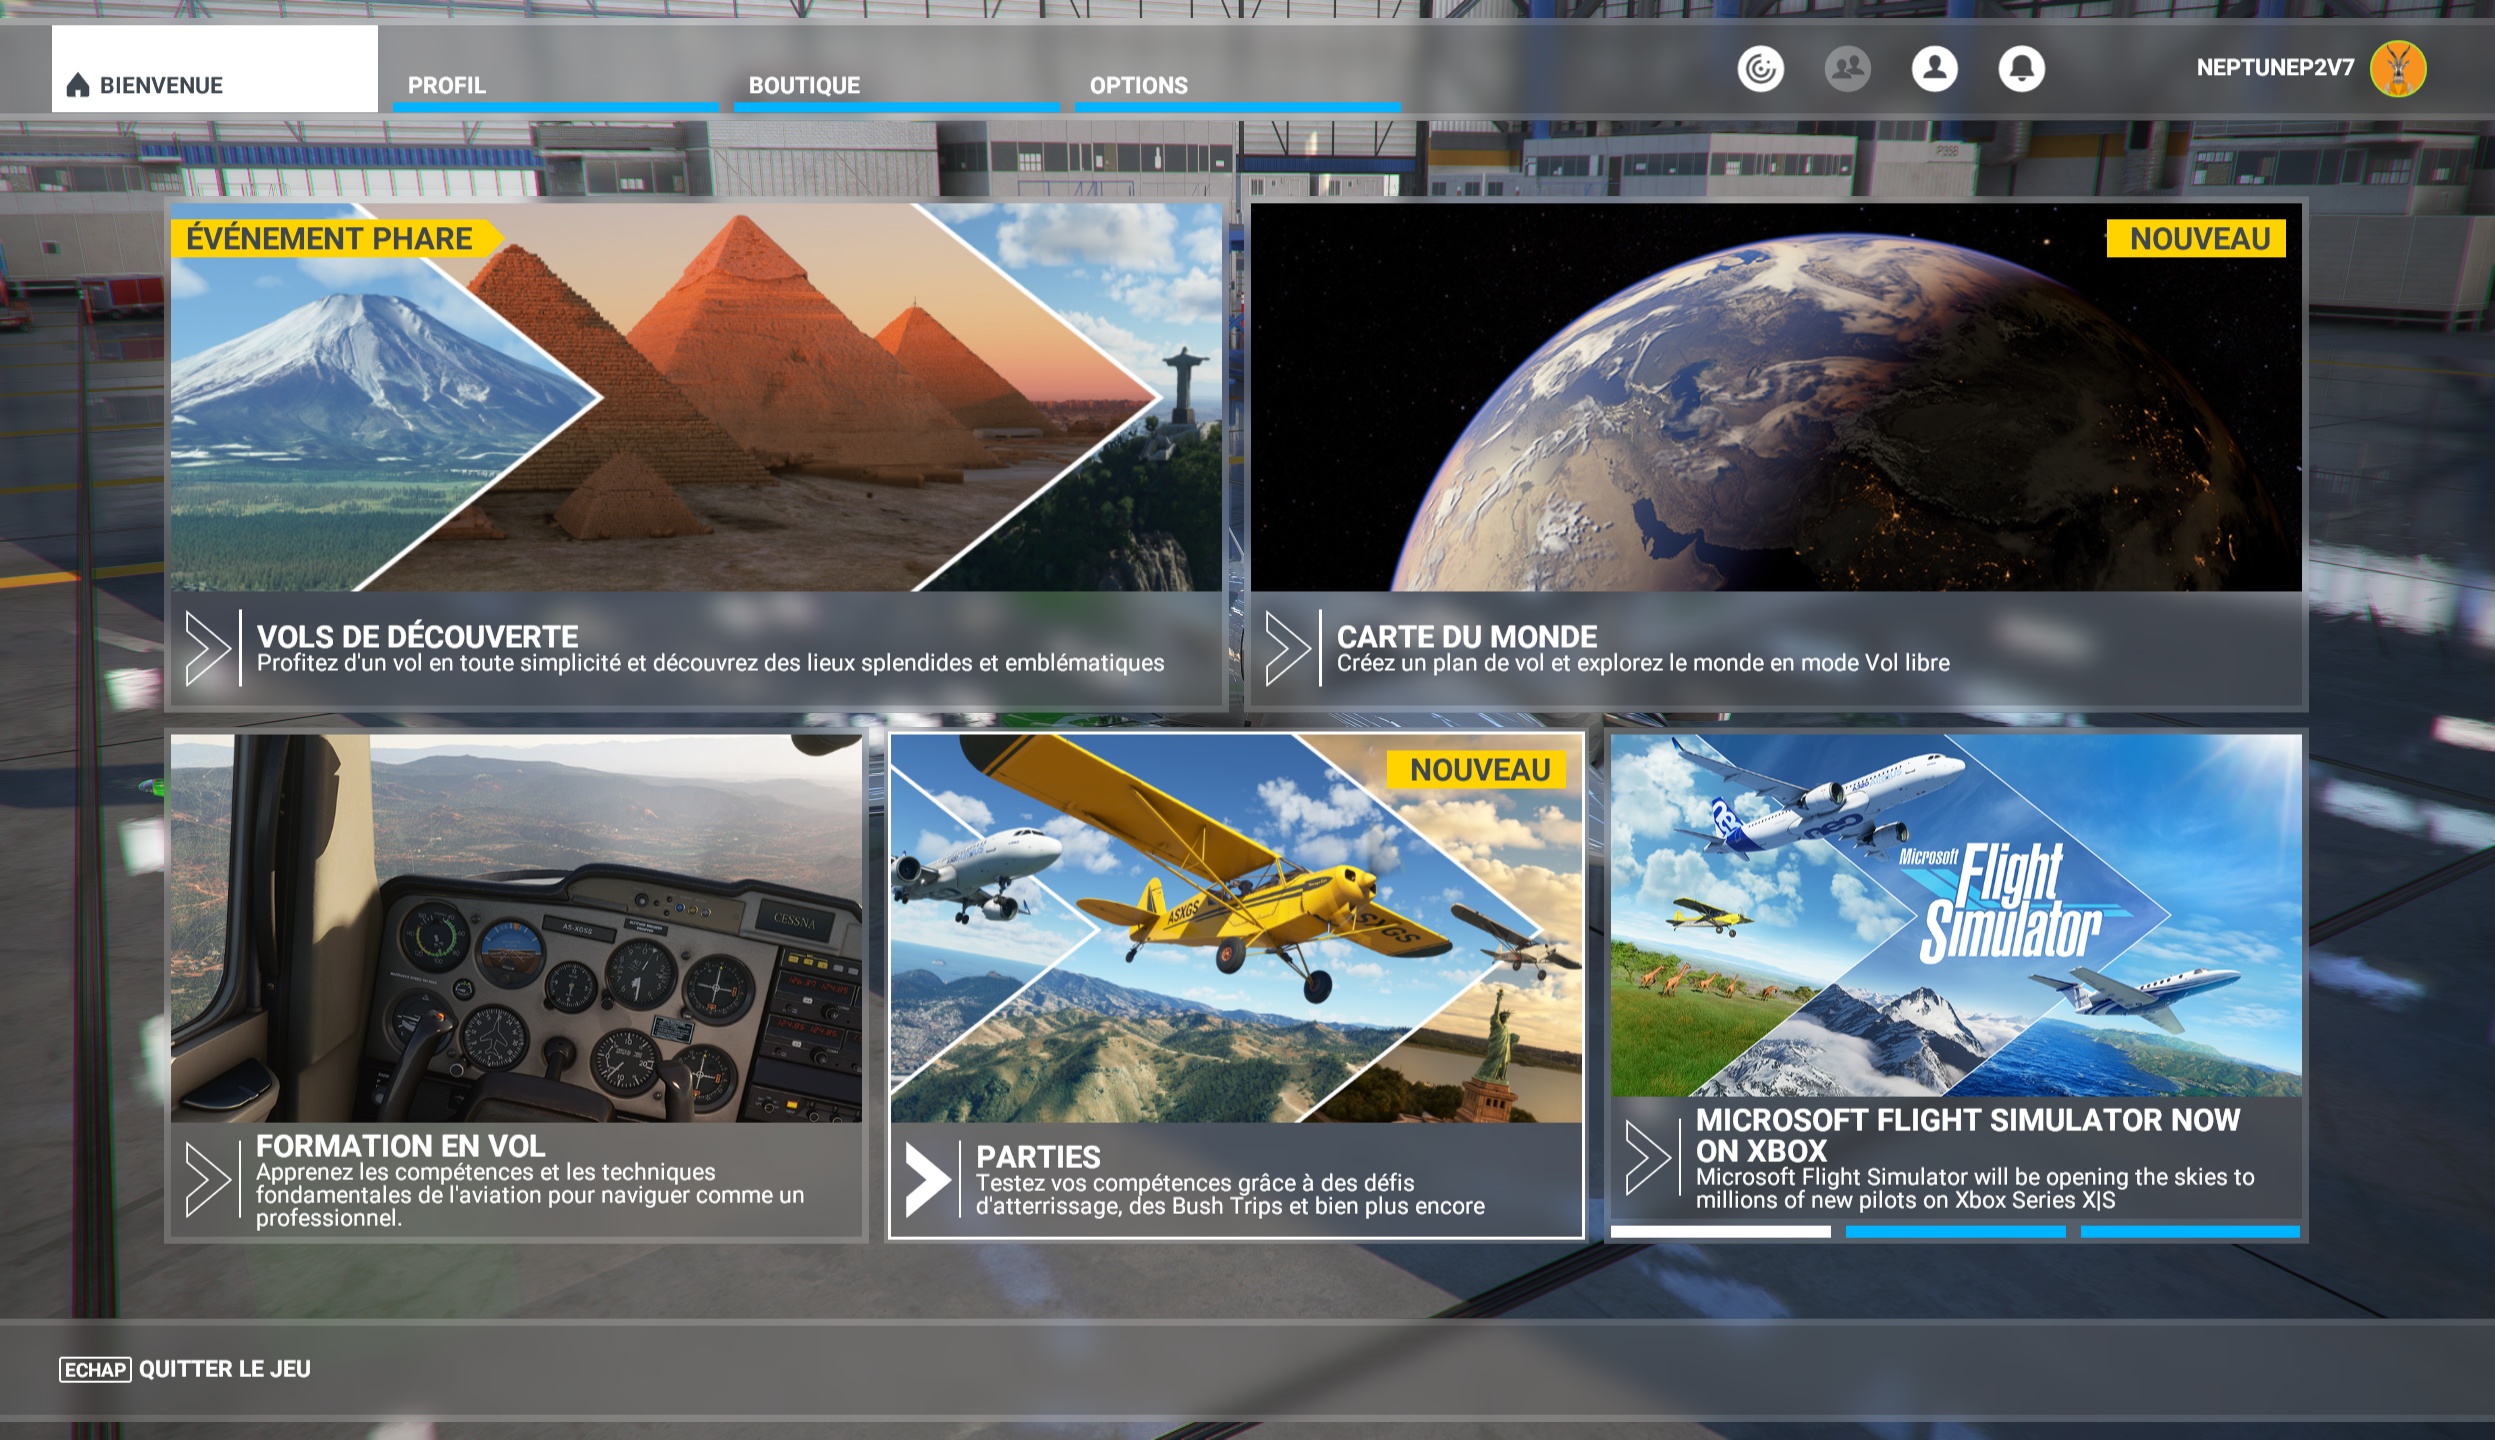Click the Vols de Découverte description text
Screen dimensions: 2495x1440
click(711, 663)
